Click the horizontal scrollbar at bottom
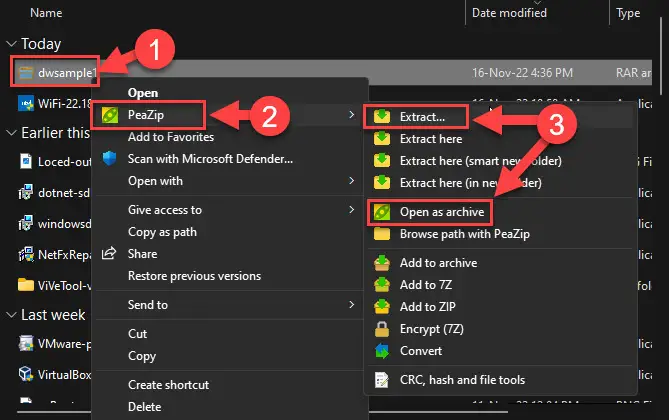Viewport: 669px width, 420px height. [x=262, y=412]
